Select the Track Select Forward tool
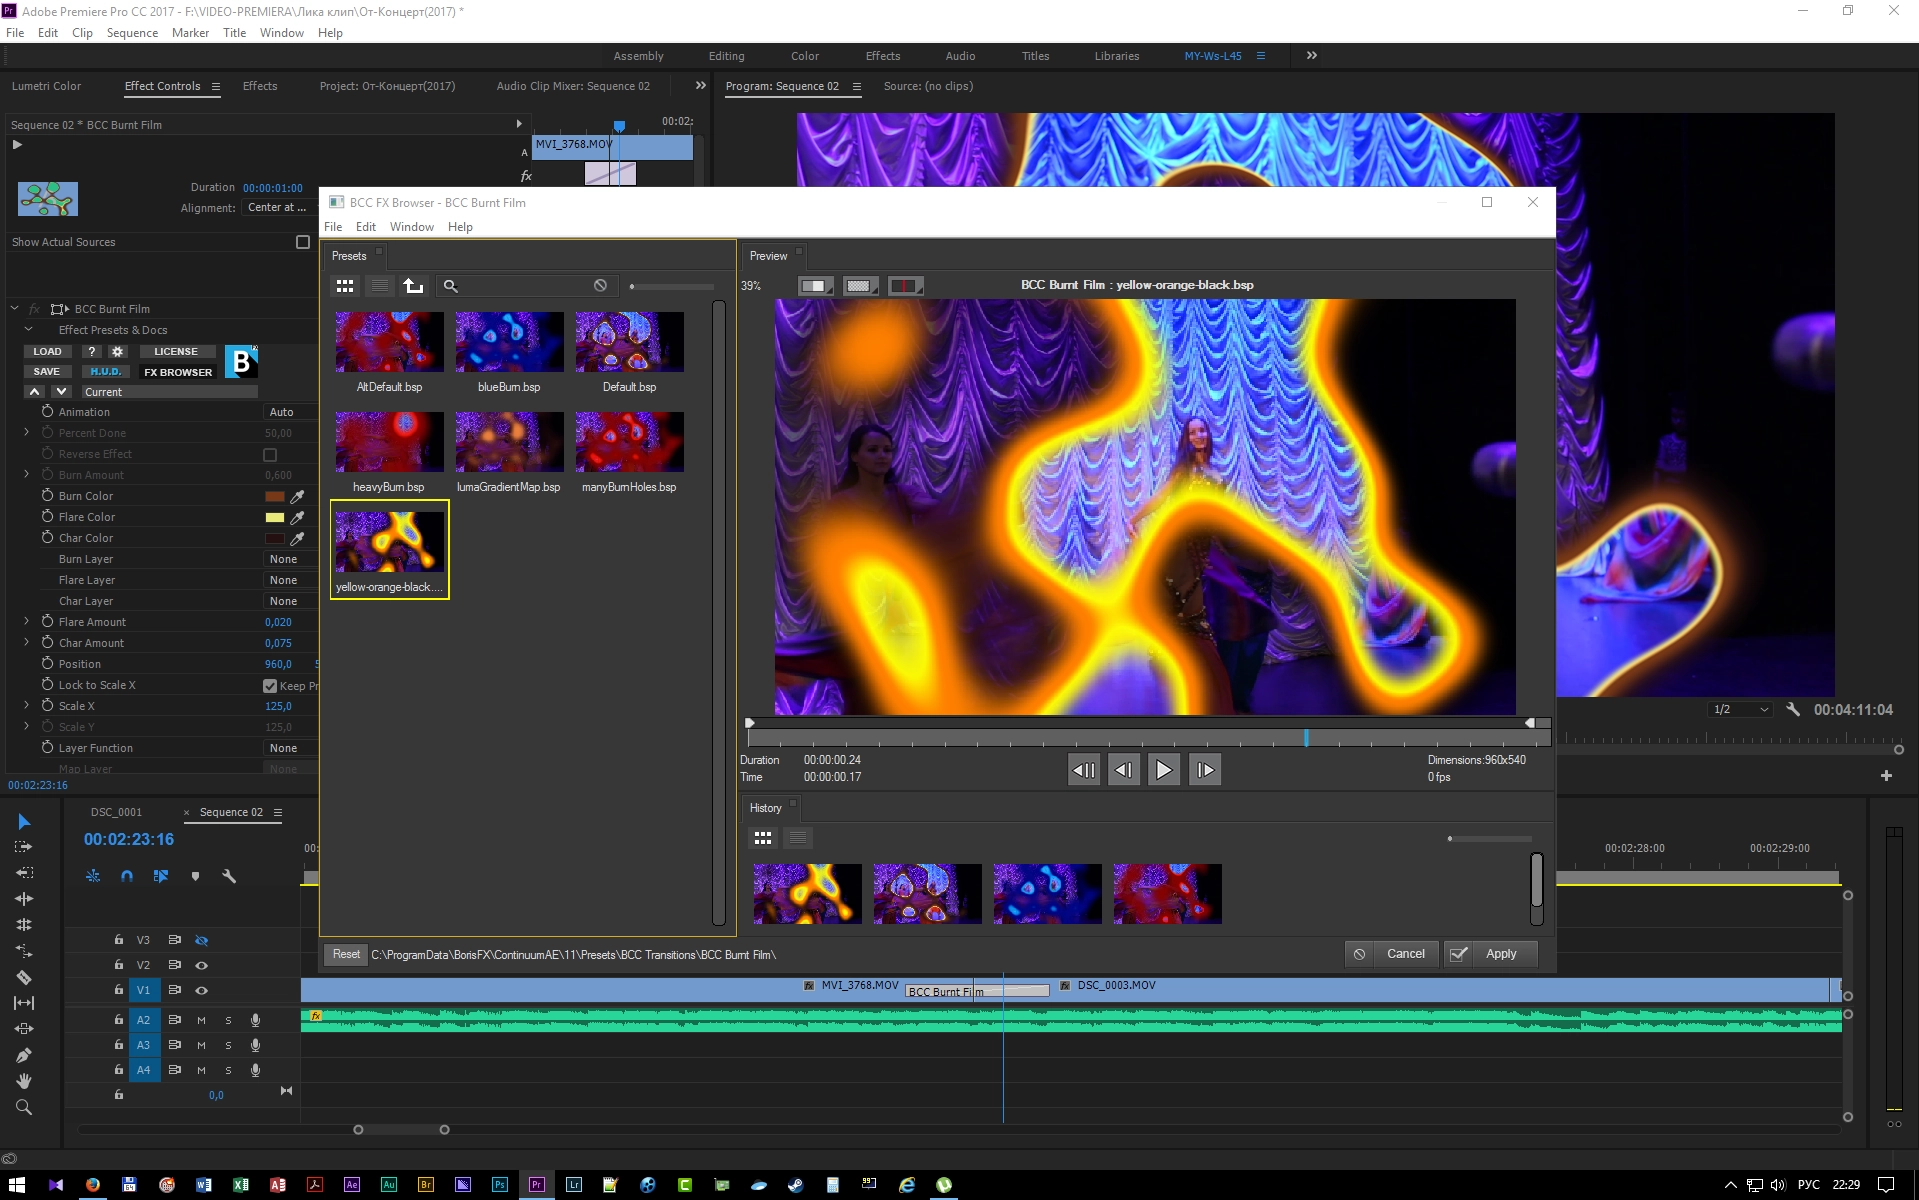 24,847
